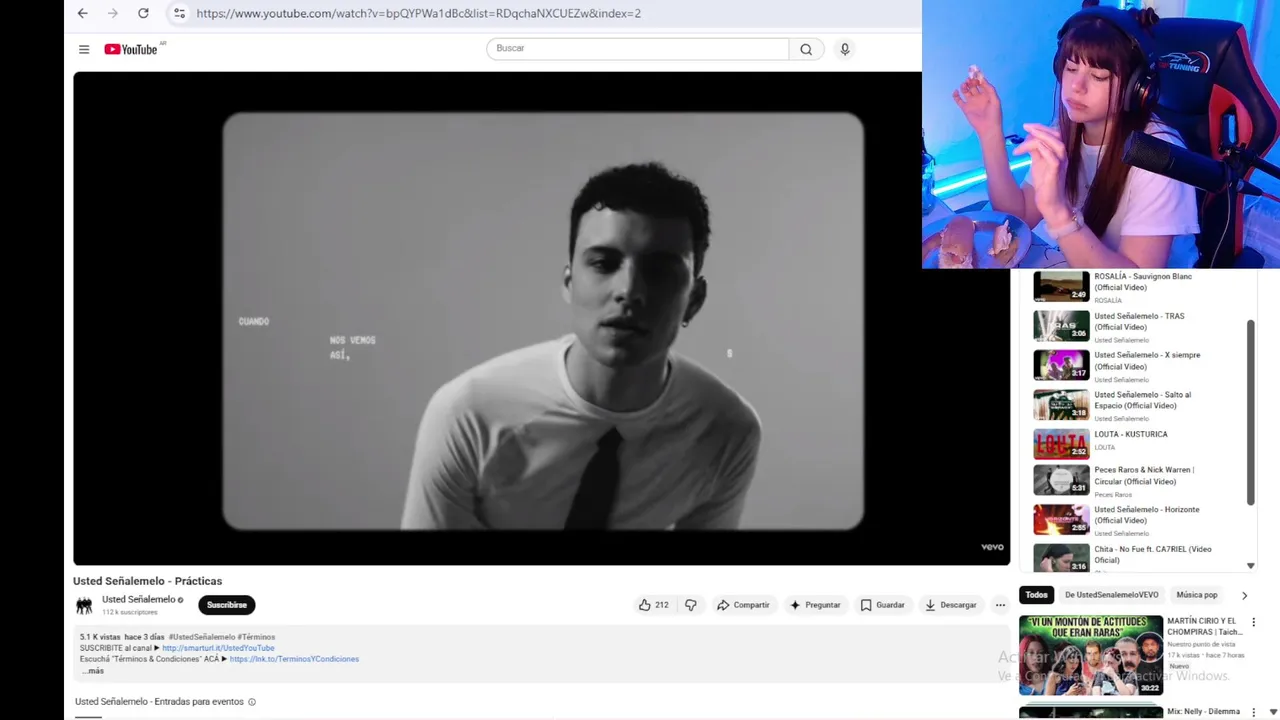The height and width of the screenshot is (720, 1280).
Task: Click the YouTube URL in the address bar
Action: [418, 13]
